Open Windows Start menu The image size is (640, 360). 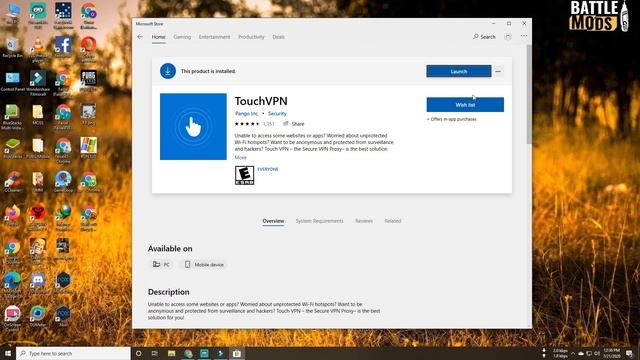[x=8, y=353]
